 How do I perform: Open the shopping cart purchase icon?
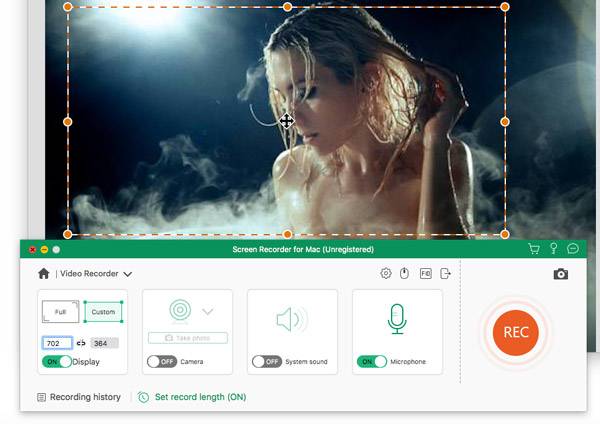click(x=534, y=249)
